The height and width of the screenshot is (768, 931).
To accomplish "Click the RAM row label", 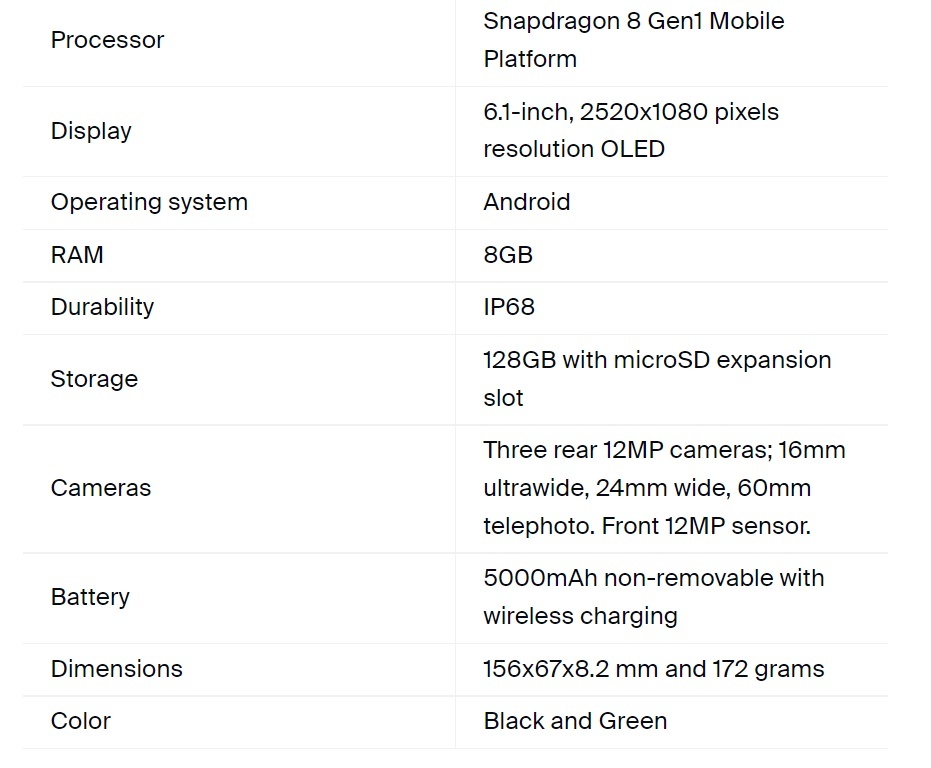I will point(77,255).
